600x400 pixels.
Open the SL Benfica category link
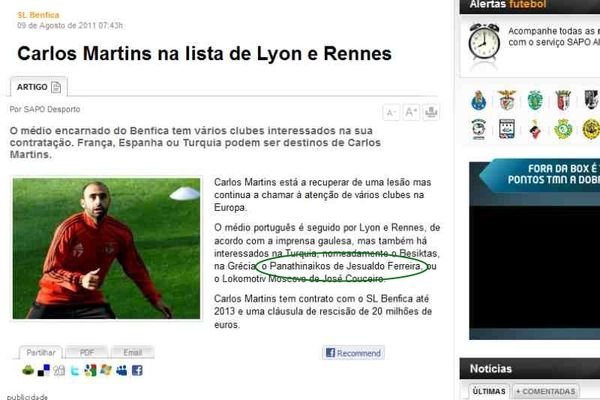38,15
